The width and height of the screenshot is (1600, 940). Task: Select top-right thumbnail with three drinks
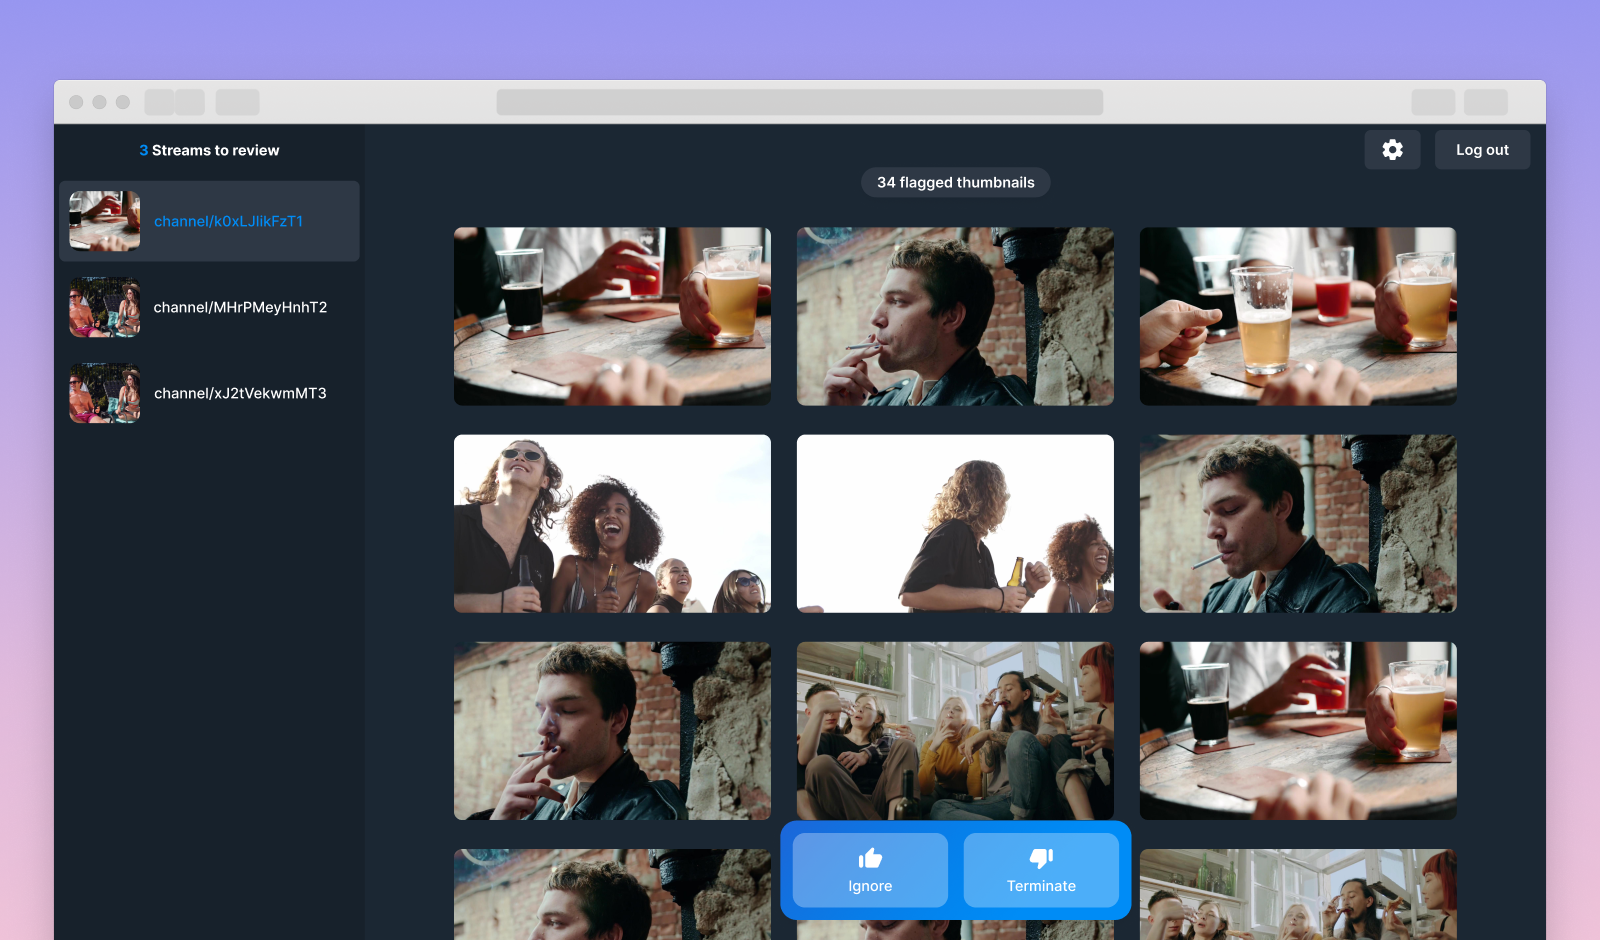tap(1298, 316)
